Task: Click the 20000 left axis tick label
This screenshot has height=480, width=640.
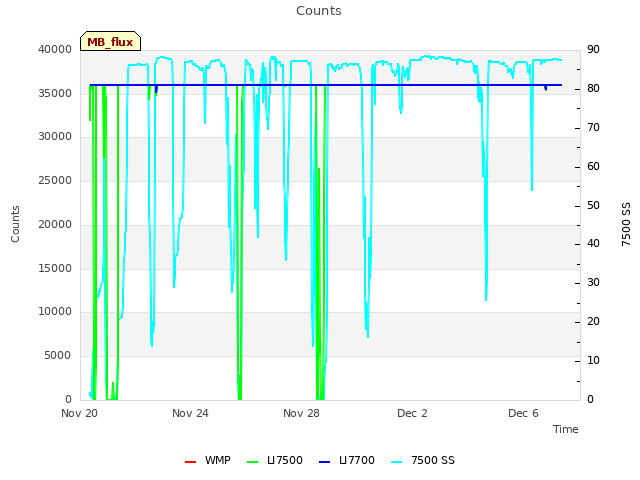Action: pos(55,224)
